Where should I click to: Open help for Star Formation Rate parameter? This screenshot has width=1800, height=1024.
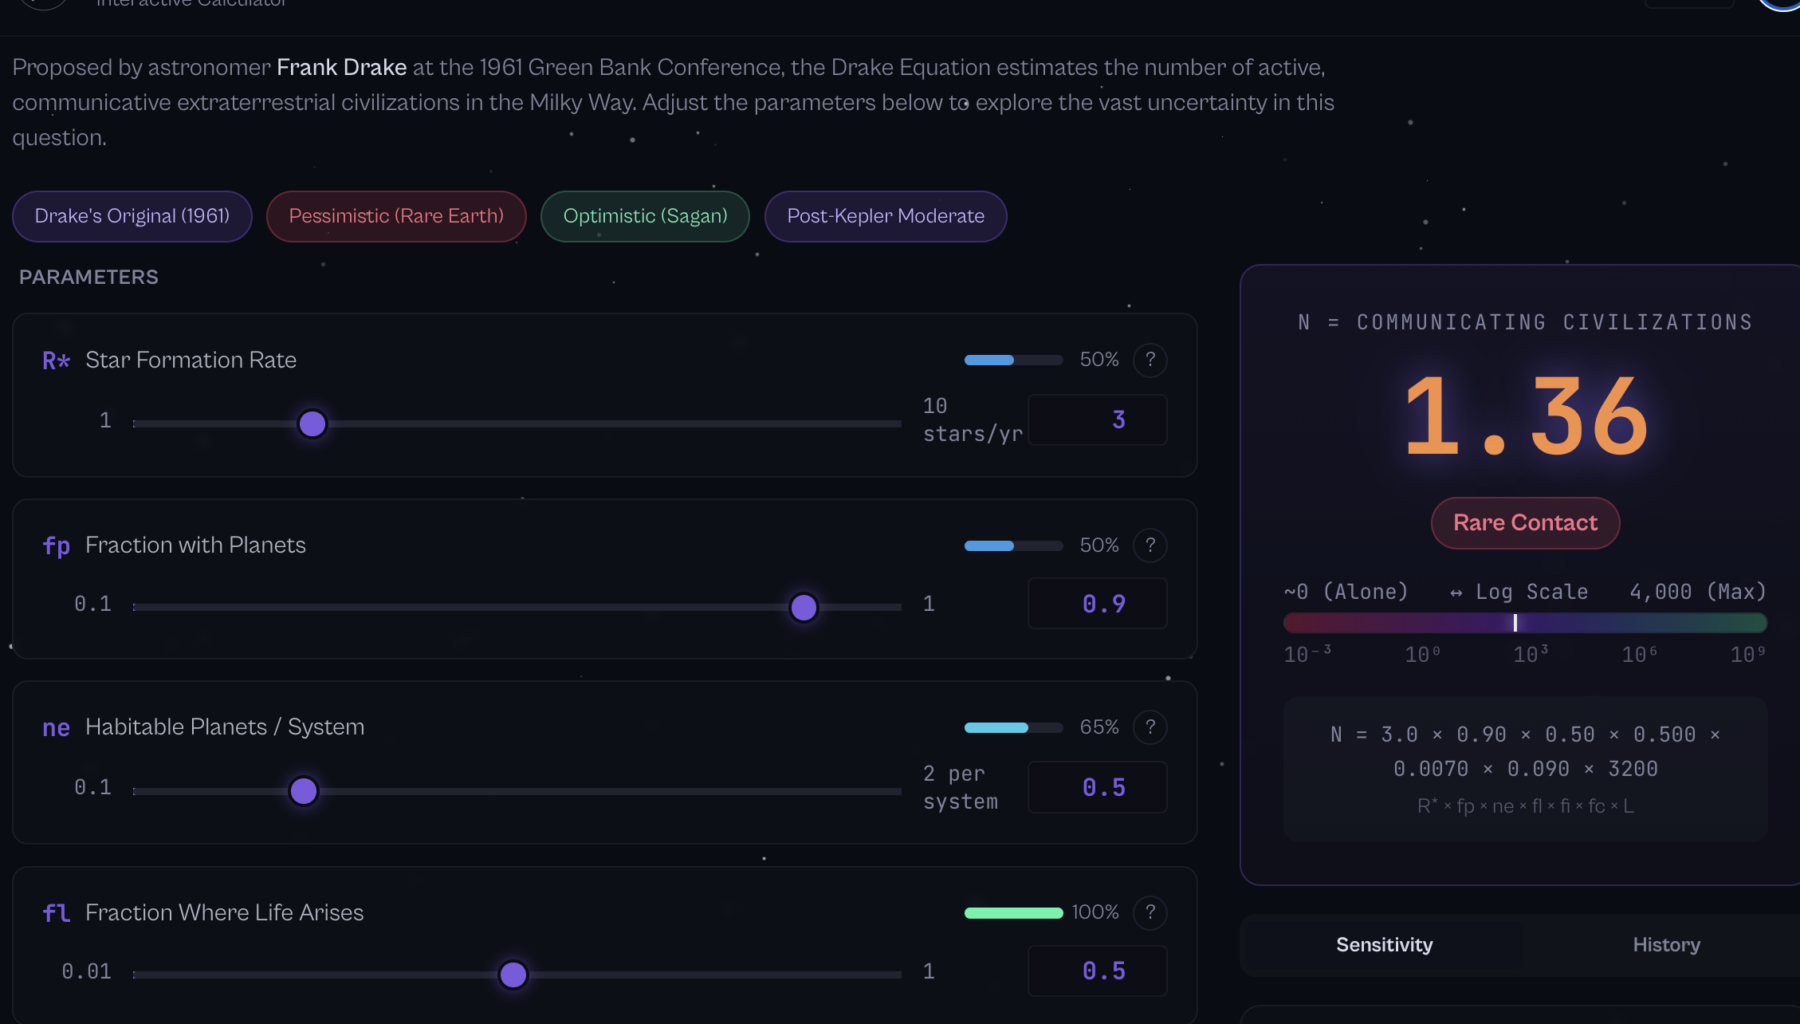[1150, 360]
